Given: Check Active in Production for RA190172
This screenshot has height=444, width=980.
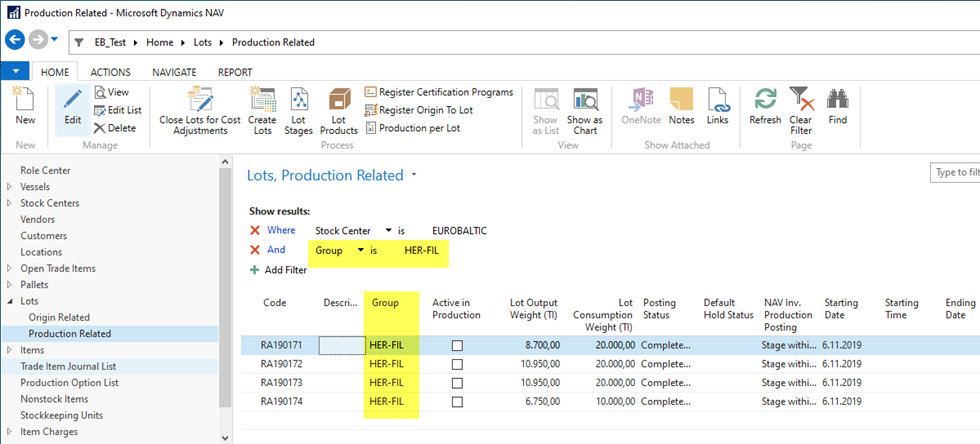Looking at the screenshot, I should 457,364.
